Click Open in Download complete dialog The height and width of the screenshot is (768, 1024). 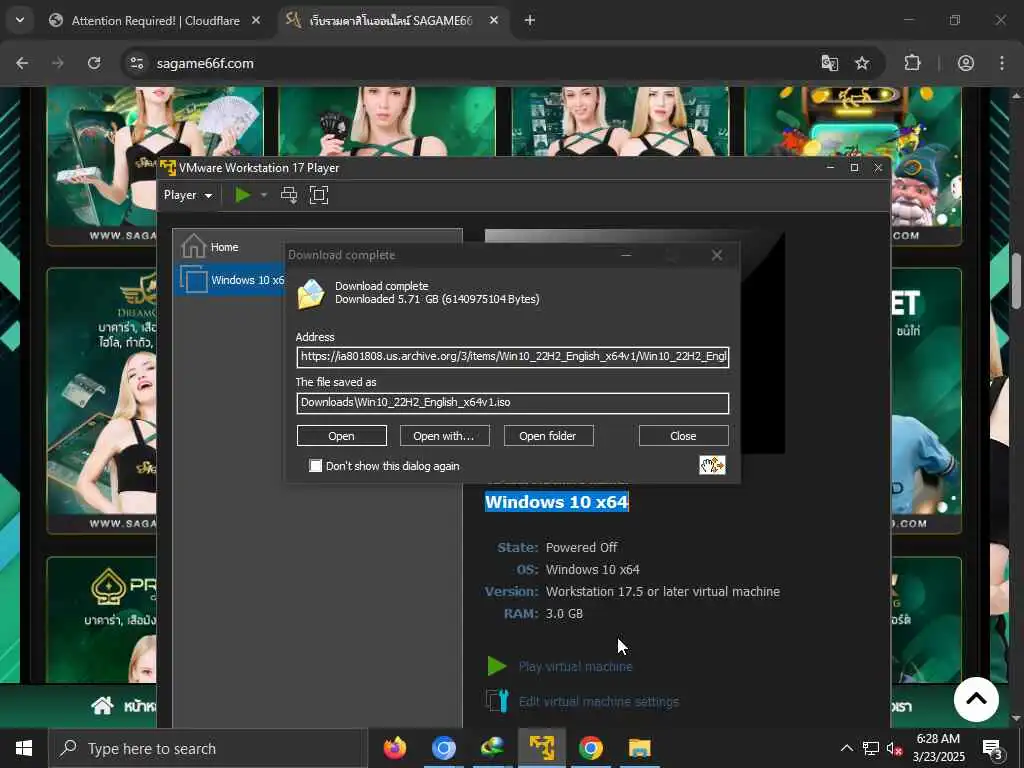pyautogui.click(x=342, y=436)
